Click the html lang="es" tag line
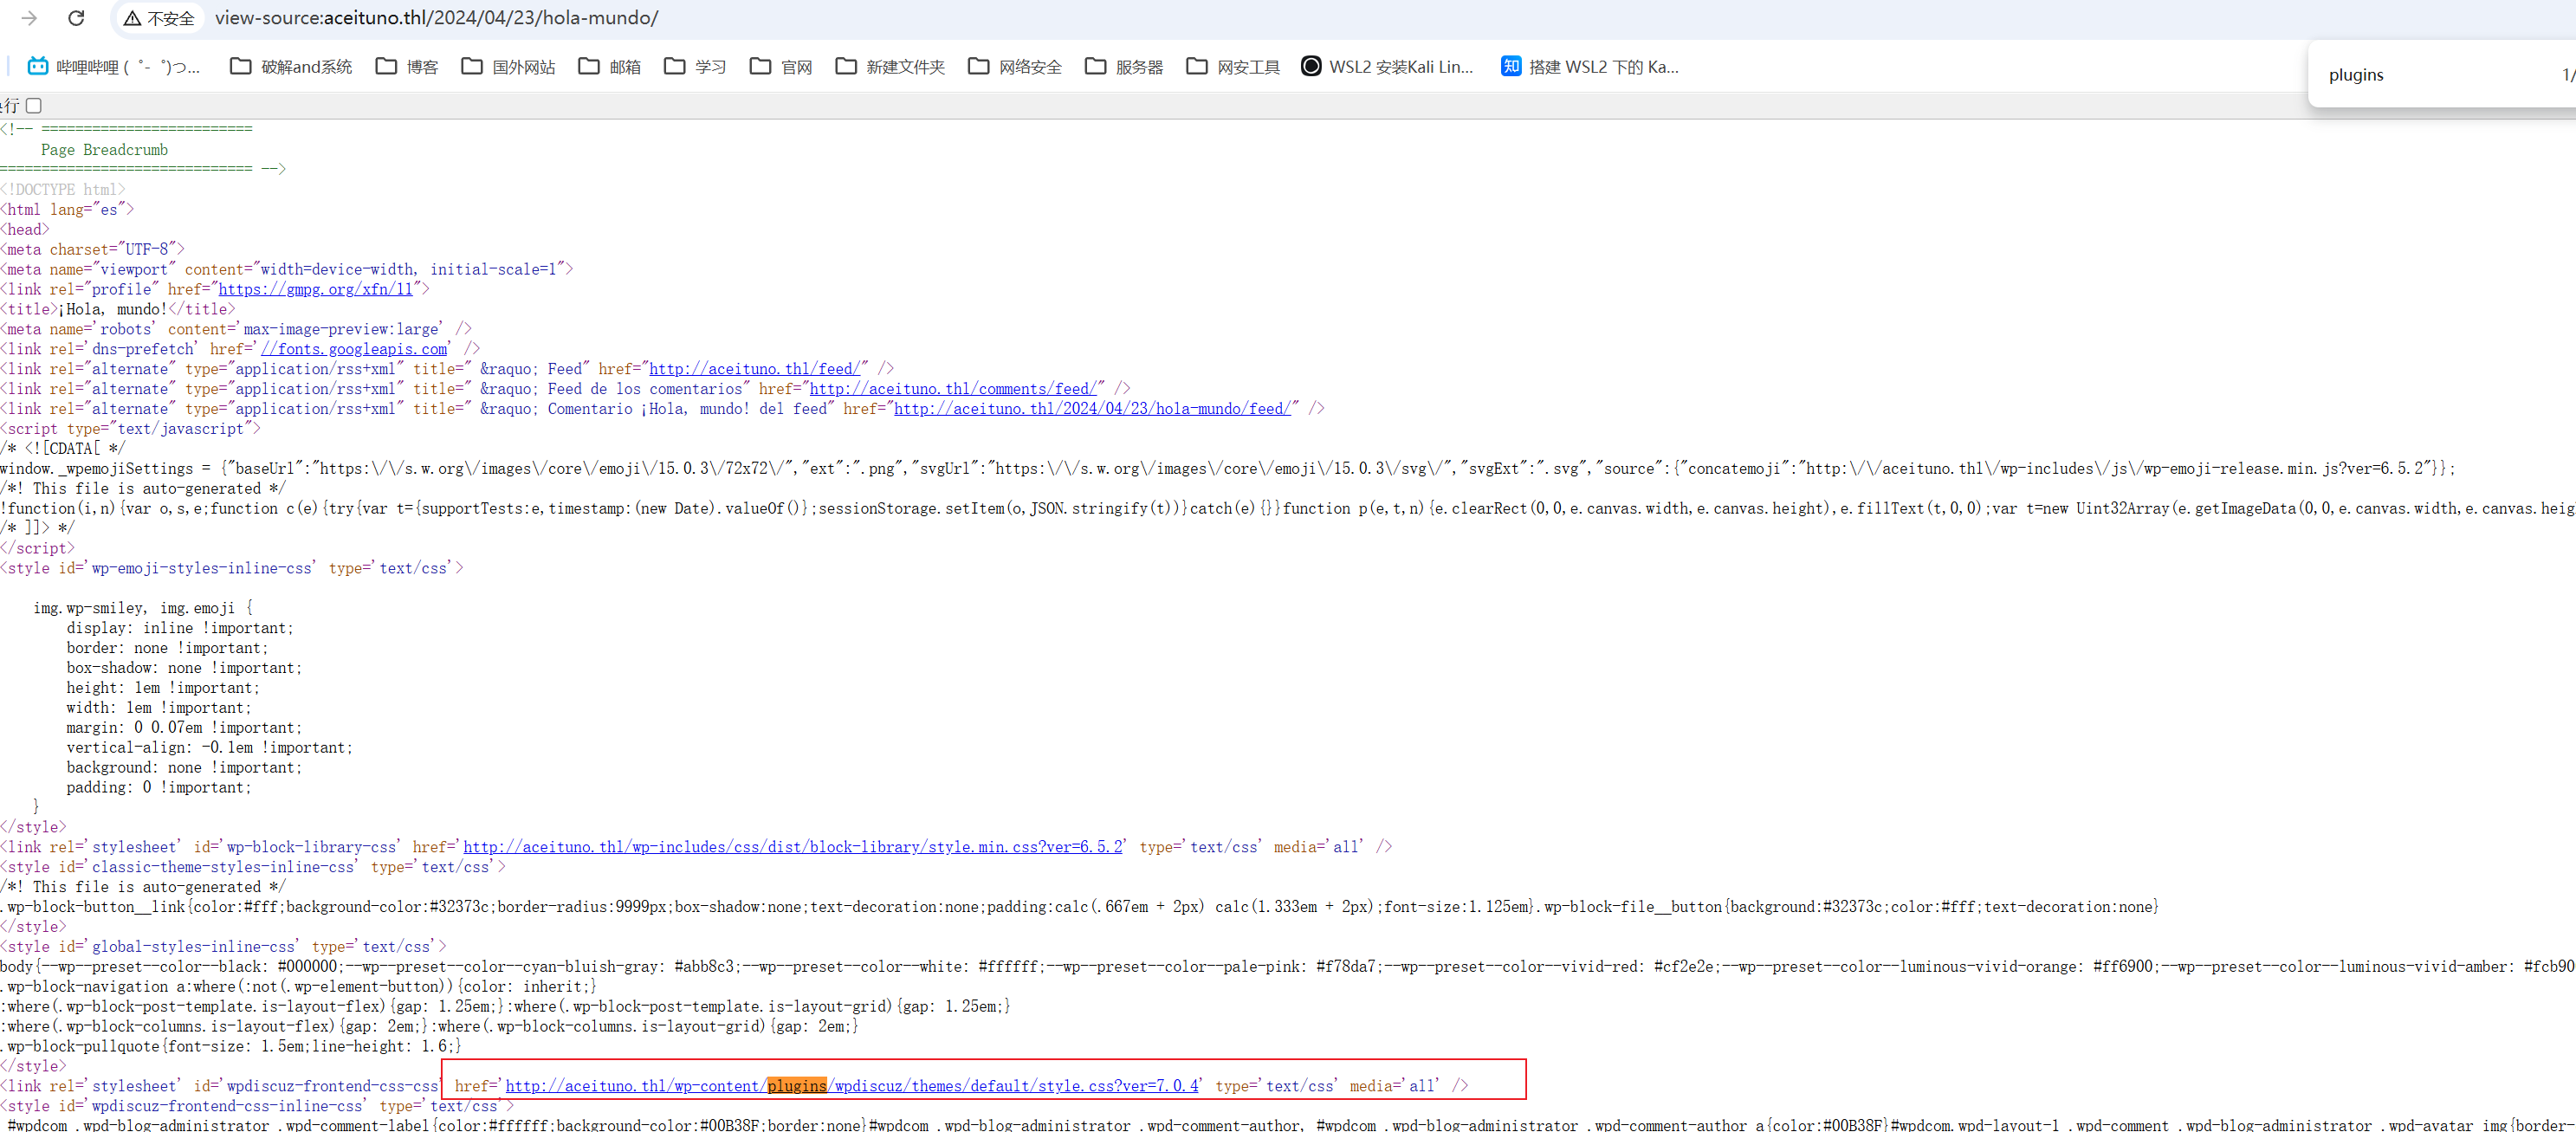The height and width of the screenshot is (1132, 2576). 67,209
